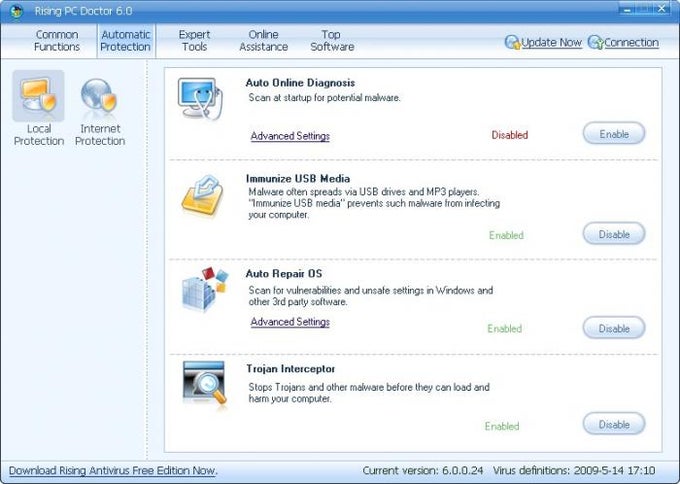Click the Virus definitions date text
The width and height of the screenshot is (680, 484).
tap(574, 471)
